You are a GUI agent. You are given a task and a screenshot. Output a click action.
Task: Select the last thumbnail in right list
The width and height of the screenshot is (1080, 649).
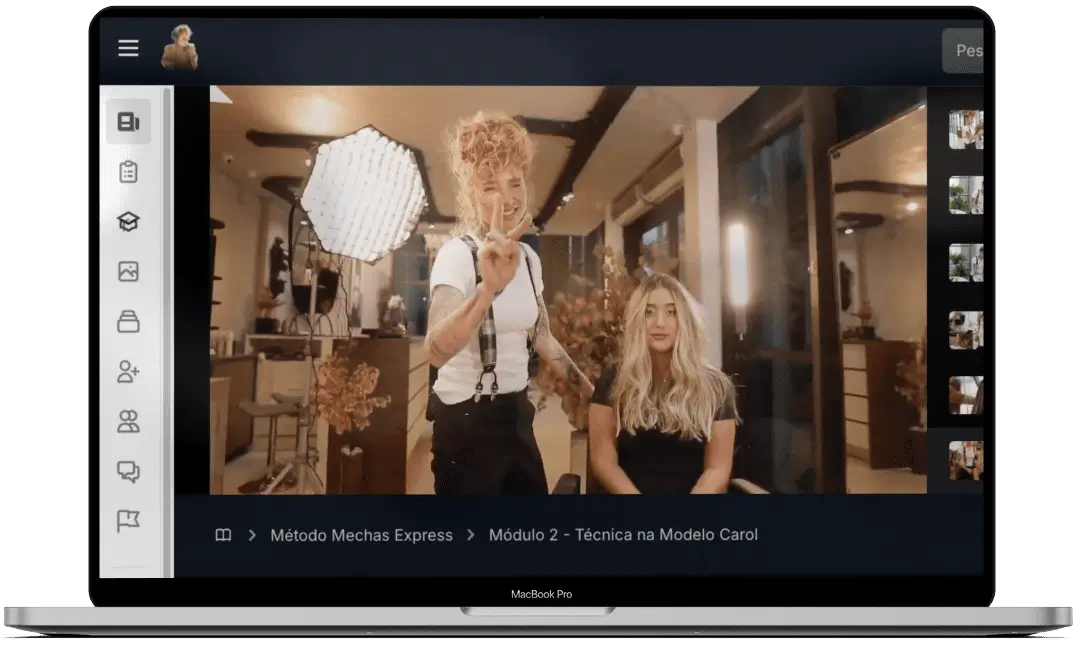pyautogui.click(x=965, y=459)
